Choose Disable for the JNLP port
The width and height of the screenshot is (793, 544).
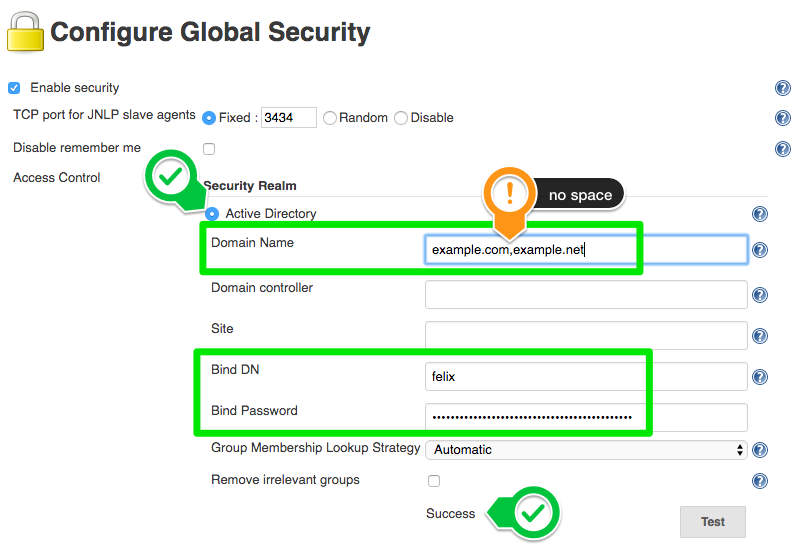click(x=401, y=118)
